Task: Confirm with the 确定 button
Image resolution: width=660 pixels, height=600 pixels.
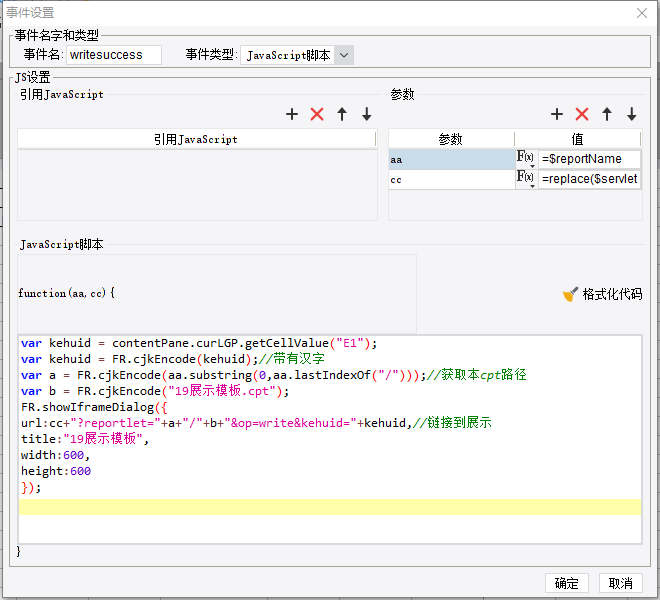Action: point(566,583)
